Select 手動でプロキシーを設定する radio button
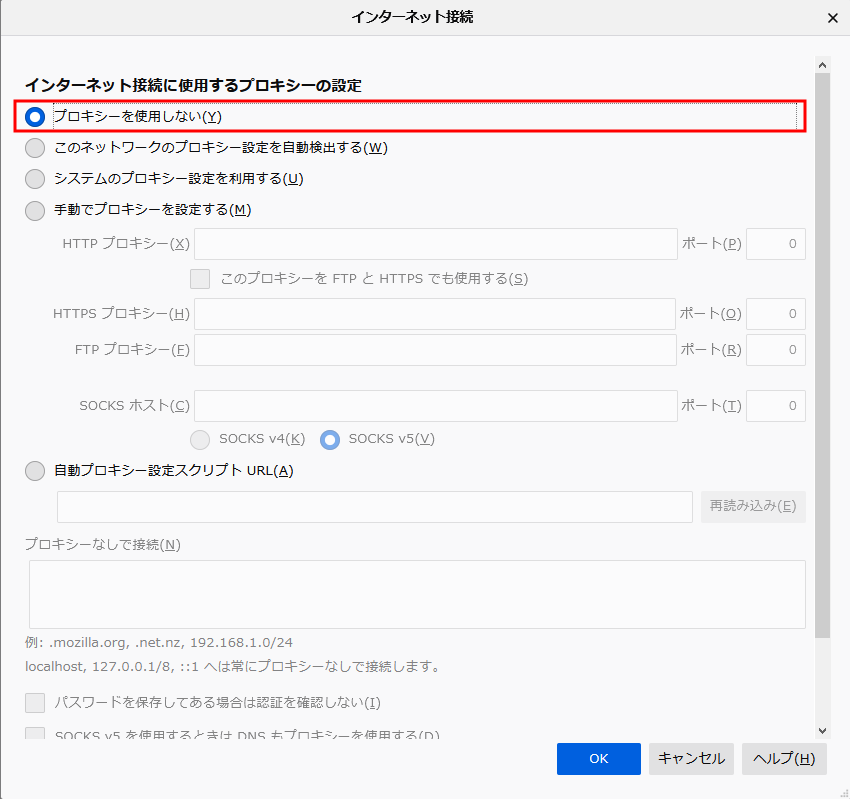850x799 pixels. coord(36,210)
